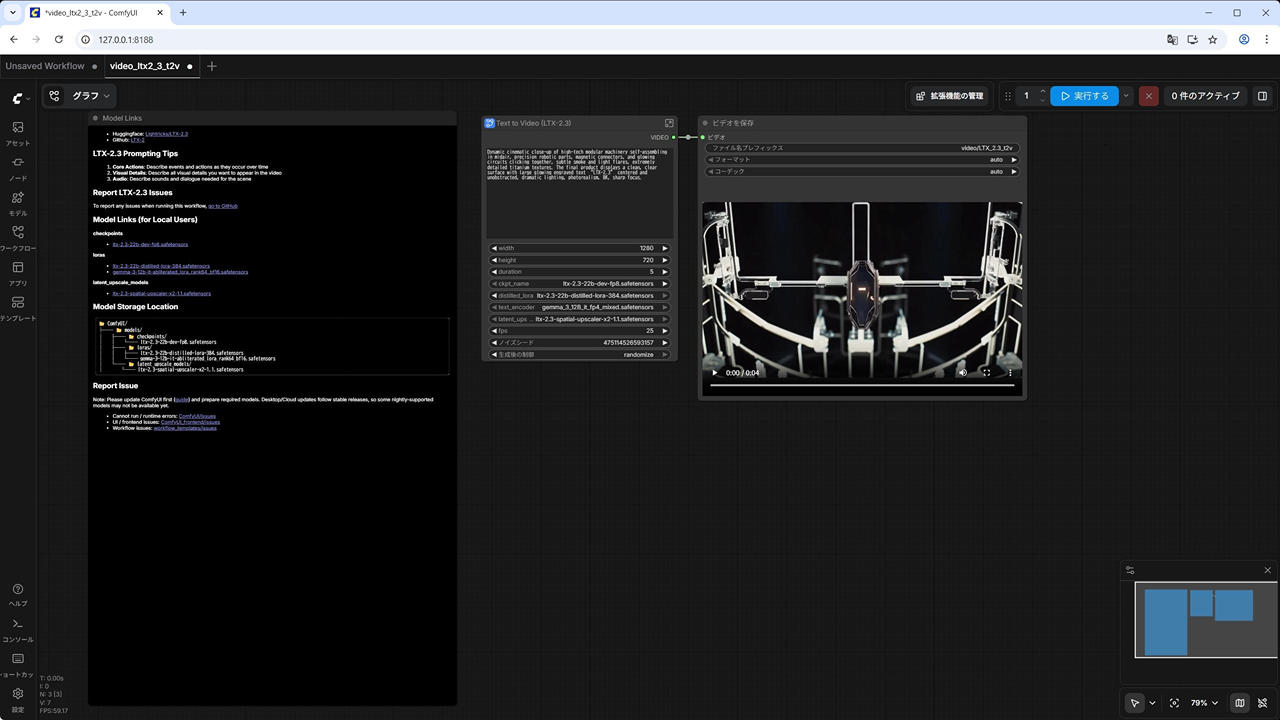Open the 拡張機能の管理 extension manager
This screenshot has width=1280, height=720.
(949, 96)
